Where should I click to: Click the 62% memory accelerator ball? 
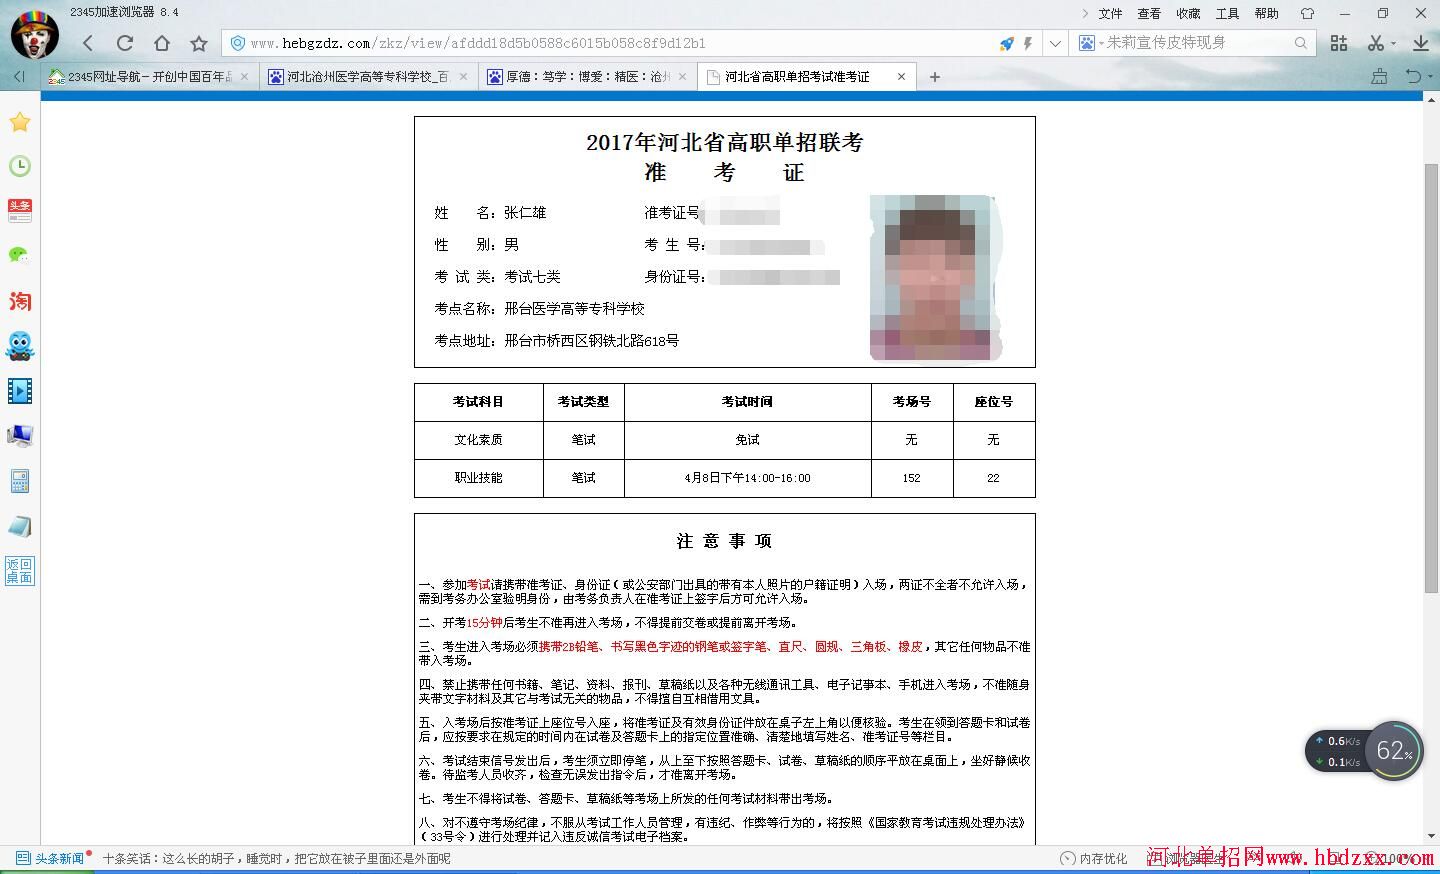pyautogui.click(x=1394, y=750)
